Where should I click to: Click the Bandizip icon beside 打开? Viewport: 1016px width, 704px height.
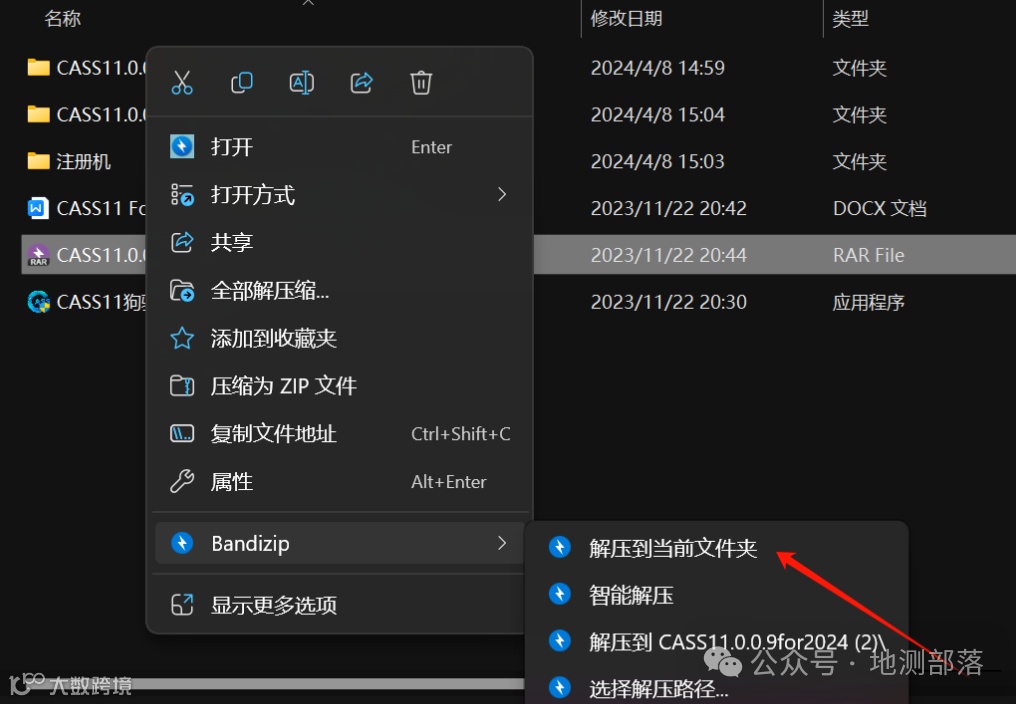[182, 147]
